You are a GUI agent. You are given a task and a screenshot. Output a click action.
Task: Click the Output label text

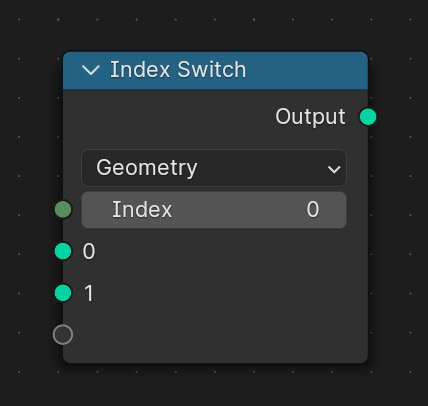tap(310, 117)
